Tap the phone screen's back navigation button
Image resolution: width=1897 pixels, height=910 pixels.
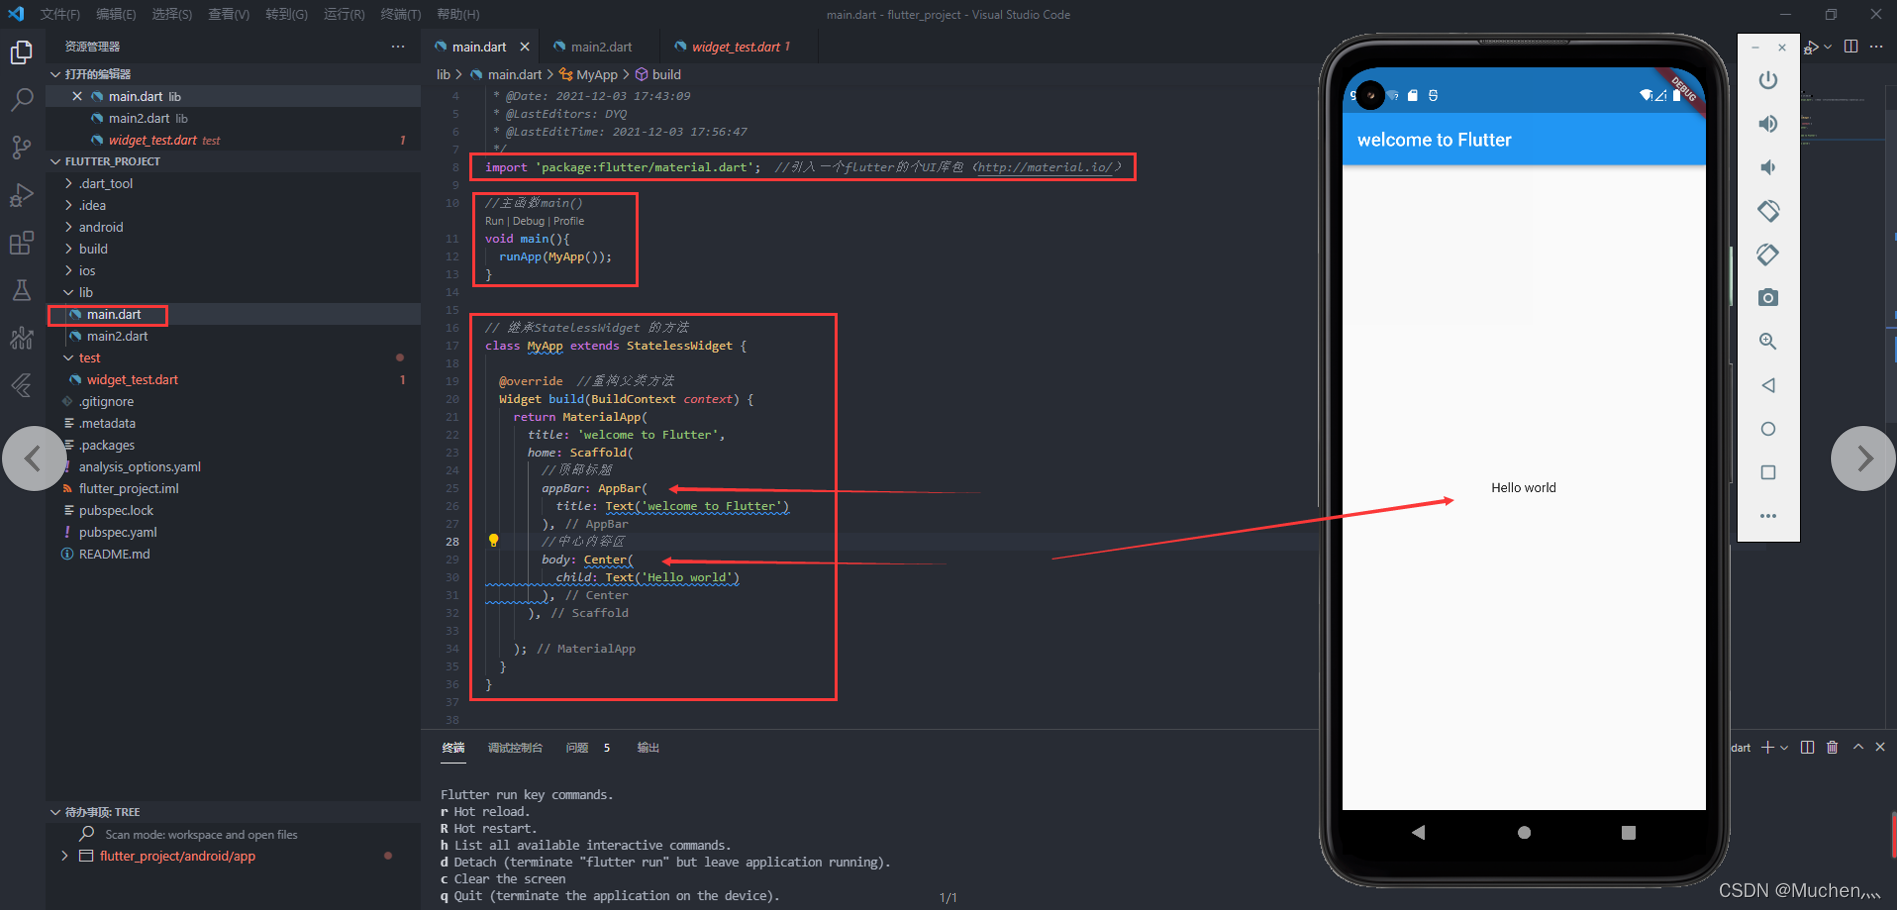pyautogui.click(x=1418, y=832)
